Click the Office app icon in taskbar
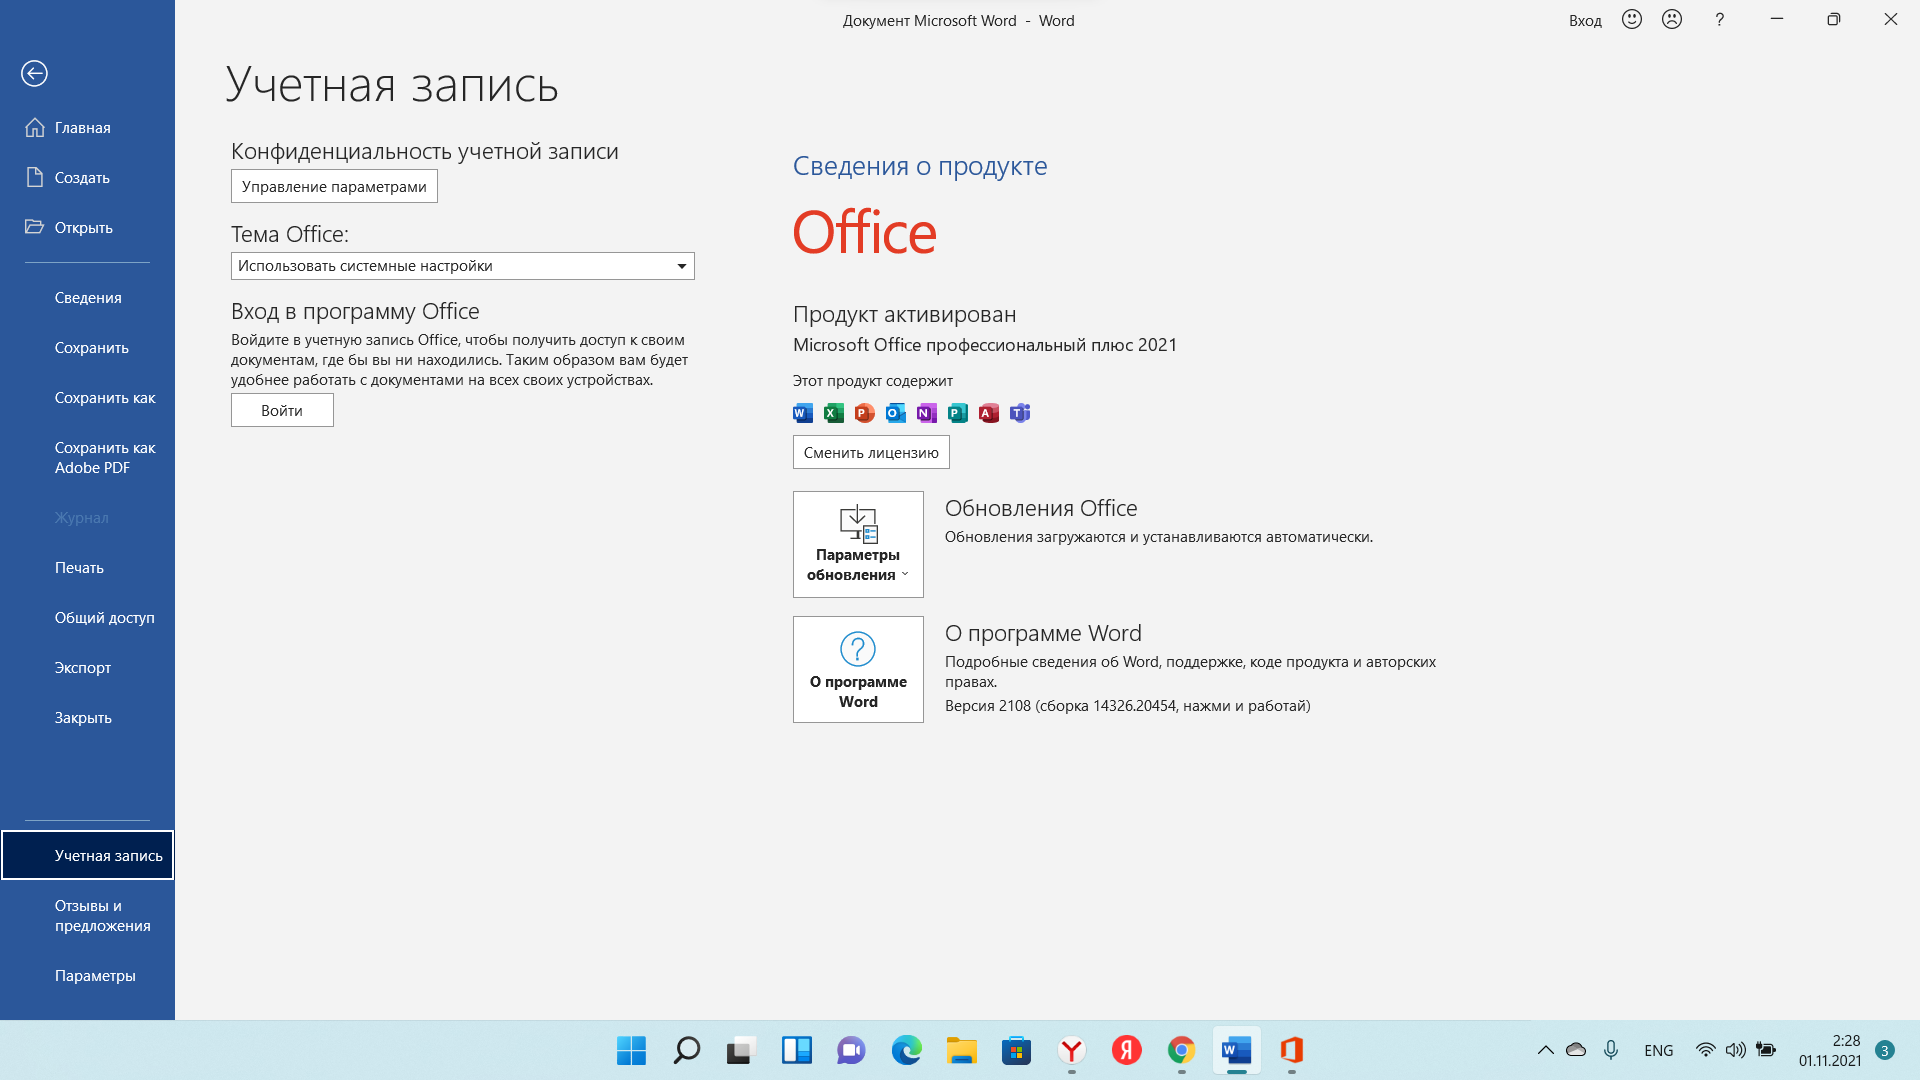Image resolution: width=1920 pixels, height=1080 pixels. tap(1292, 1051)
